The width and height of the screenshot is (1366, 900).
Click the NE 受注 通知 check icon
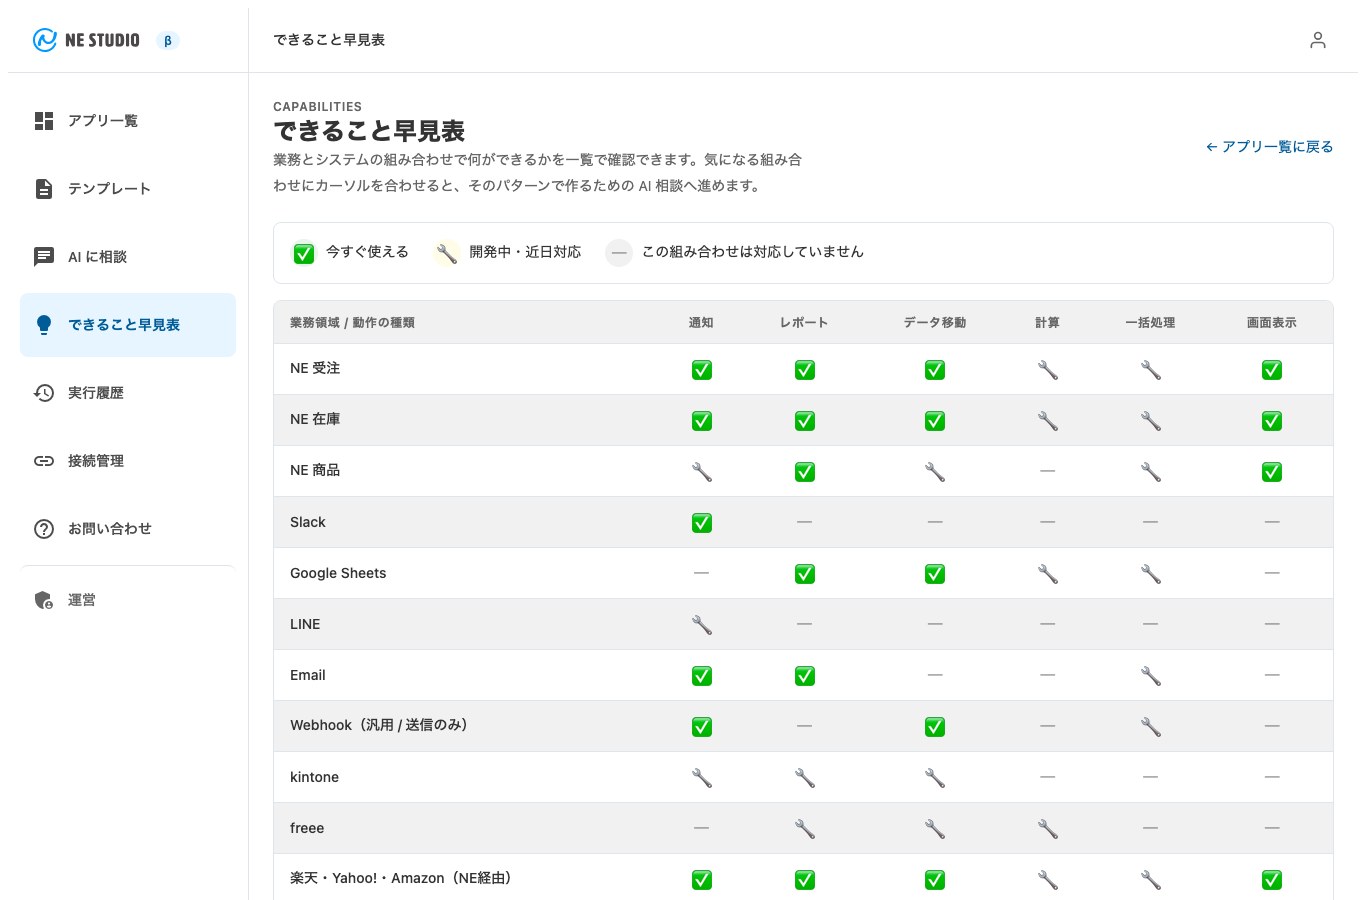point(702,370)
